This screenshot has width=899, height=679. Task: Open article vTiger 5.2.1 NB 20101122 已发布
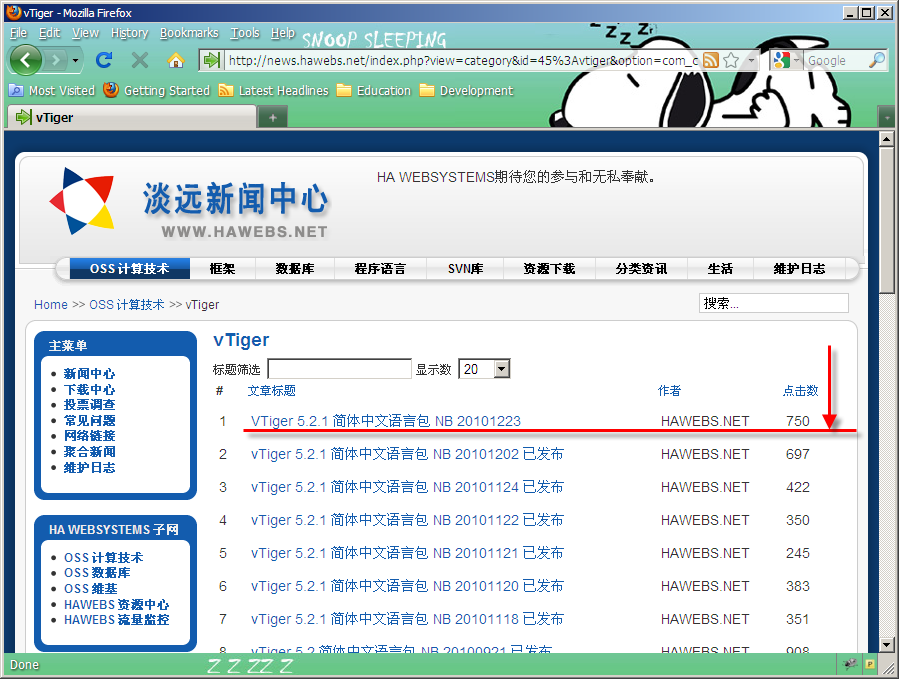[x=407, y=520]
